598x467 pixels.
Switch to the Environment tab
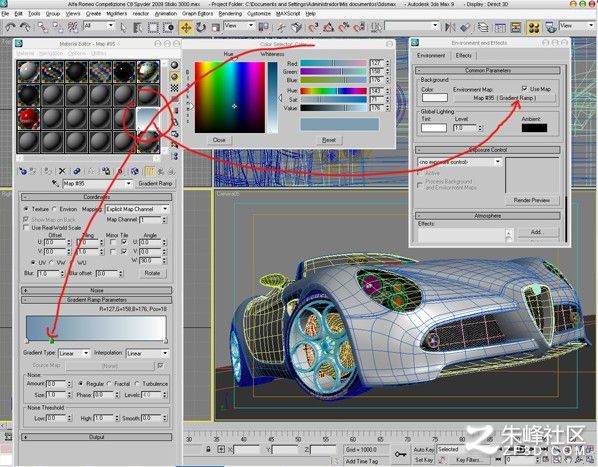(431, 56)
